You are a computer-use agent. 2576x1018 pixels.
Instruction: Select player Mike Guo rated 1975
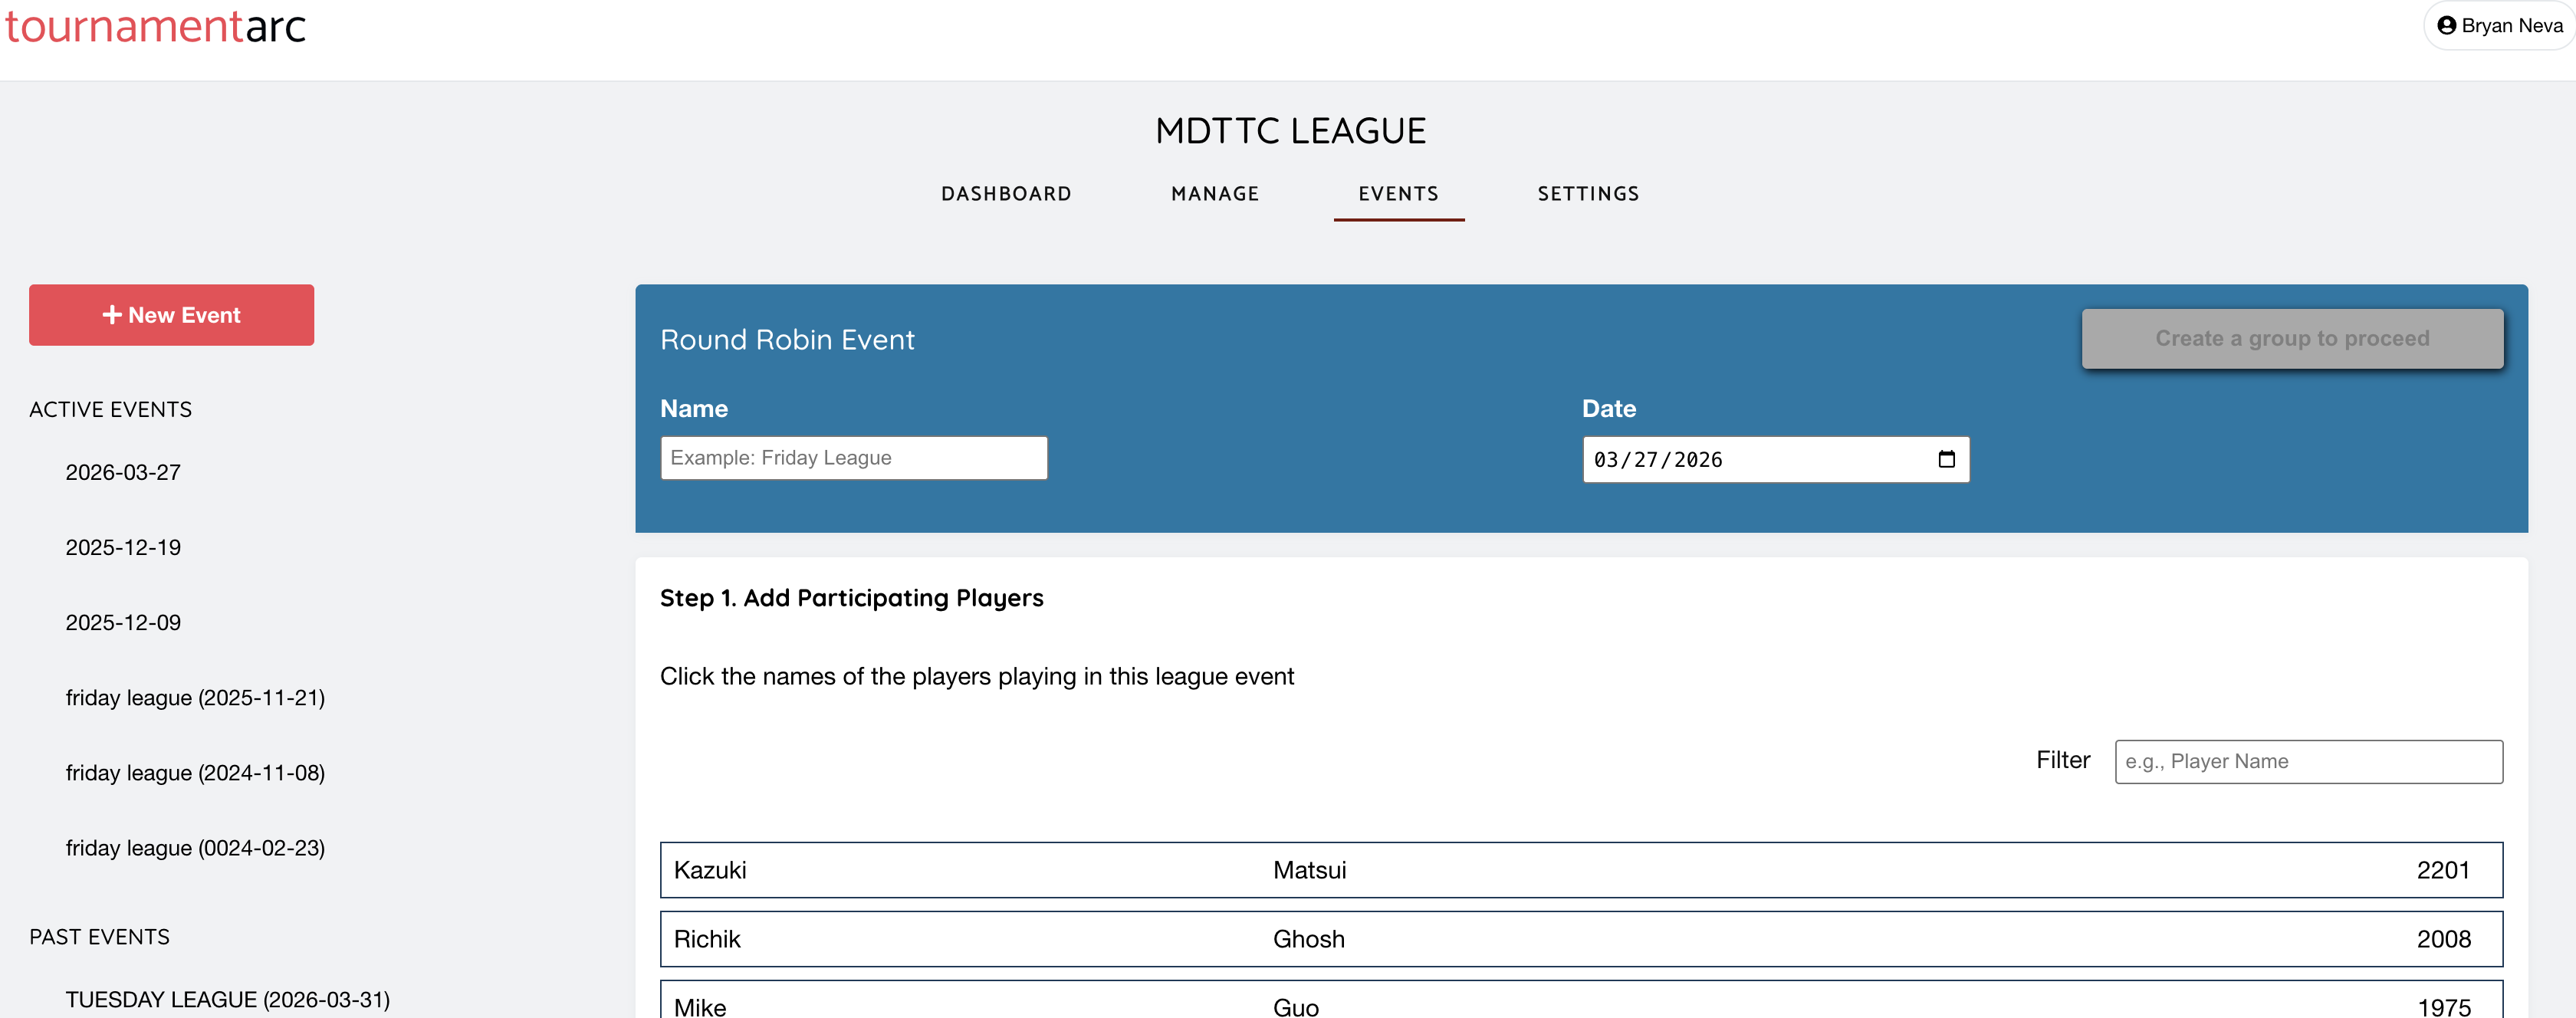coord(1580,1005)
